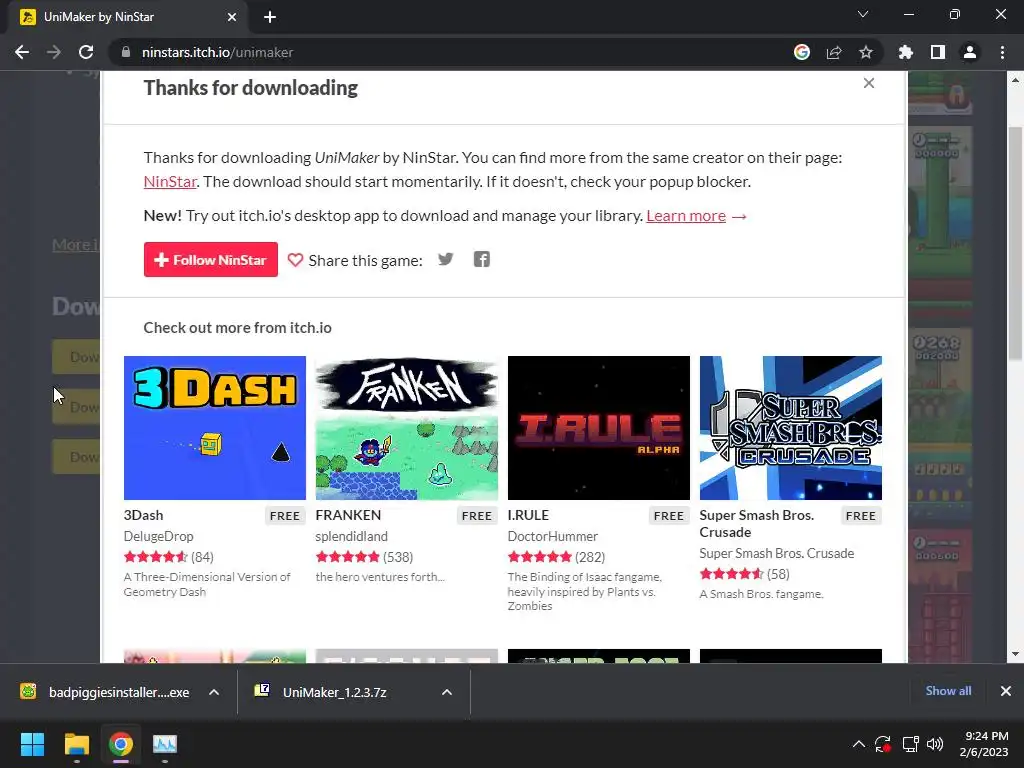The width and height of the screenshot is (1024, 768).
Task: Open the 3Dash game thumbnail
Action: [215, 428]
